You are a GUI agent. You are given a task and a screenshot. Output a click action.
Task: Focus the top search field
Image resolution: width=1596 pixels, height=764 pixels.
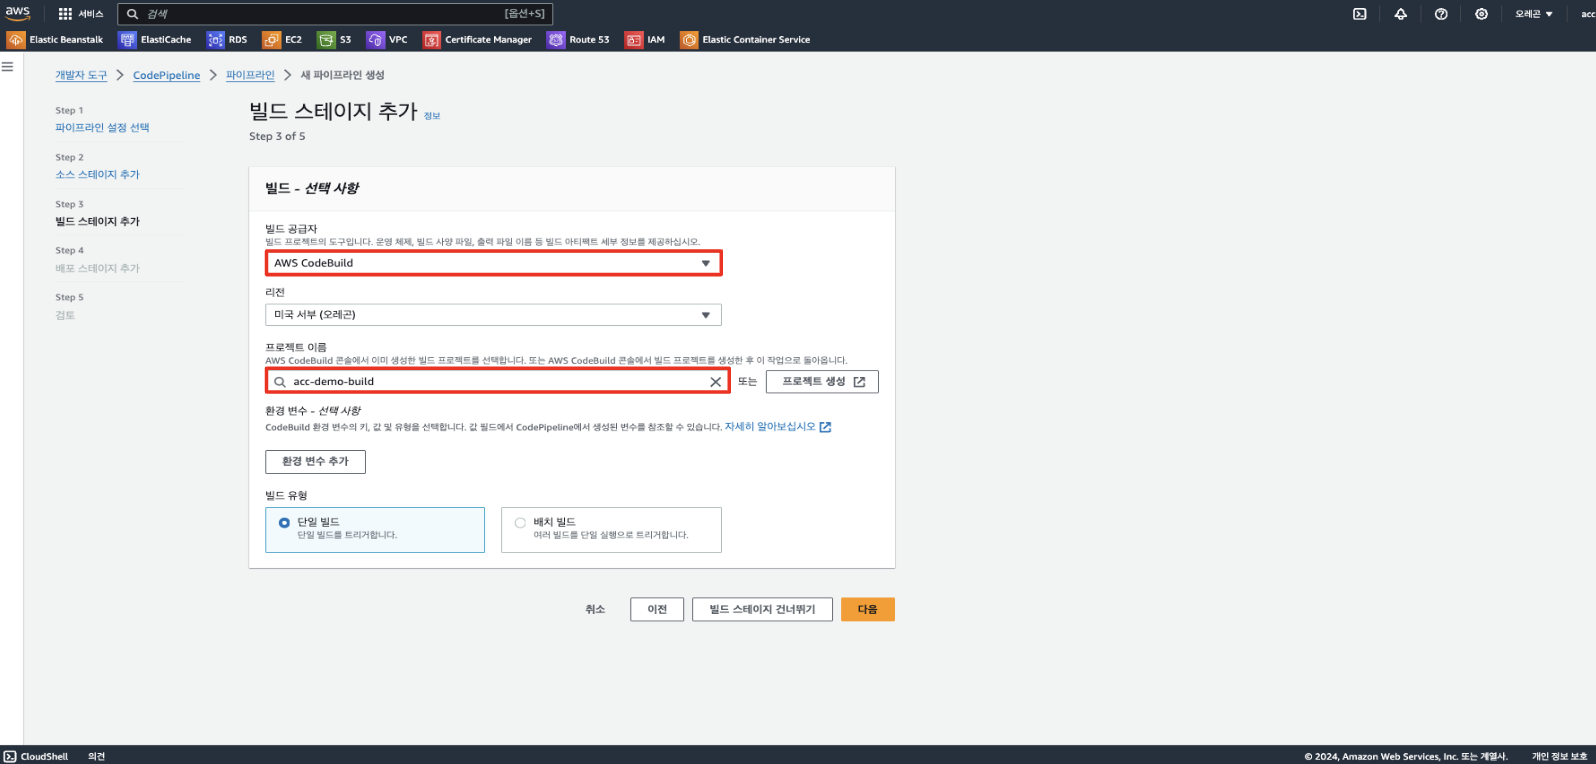[335, 14]
